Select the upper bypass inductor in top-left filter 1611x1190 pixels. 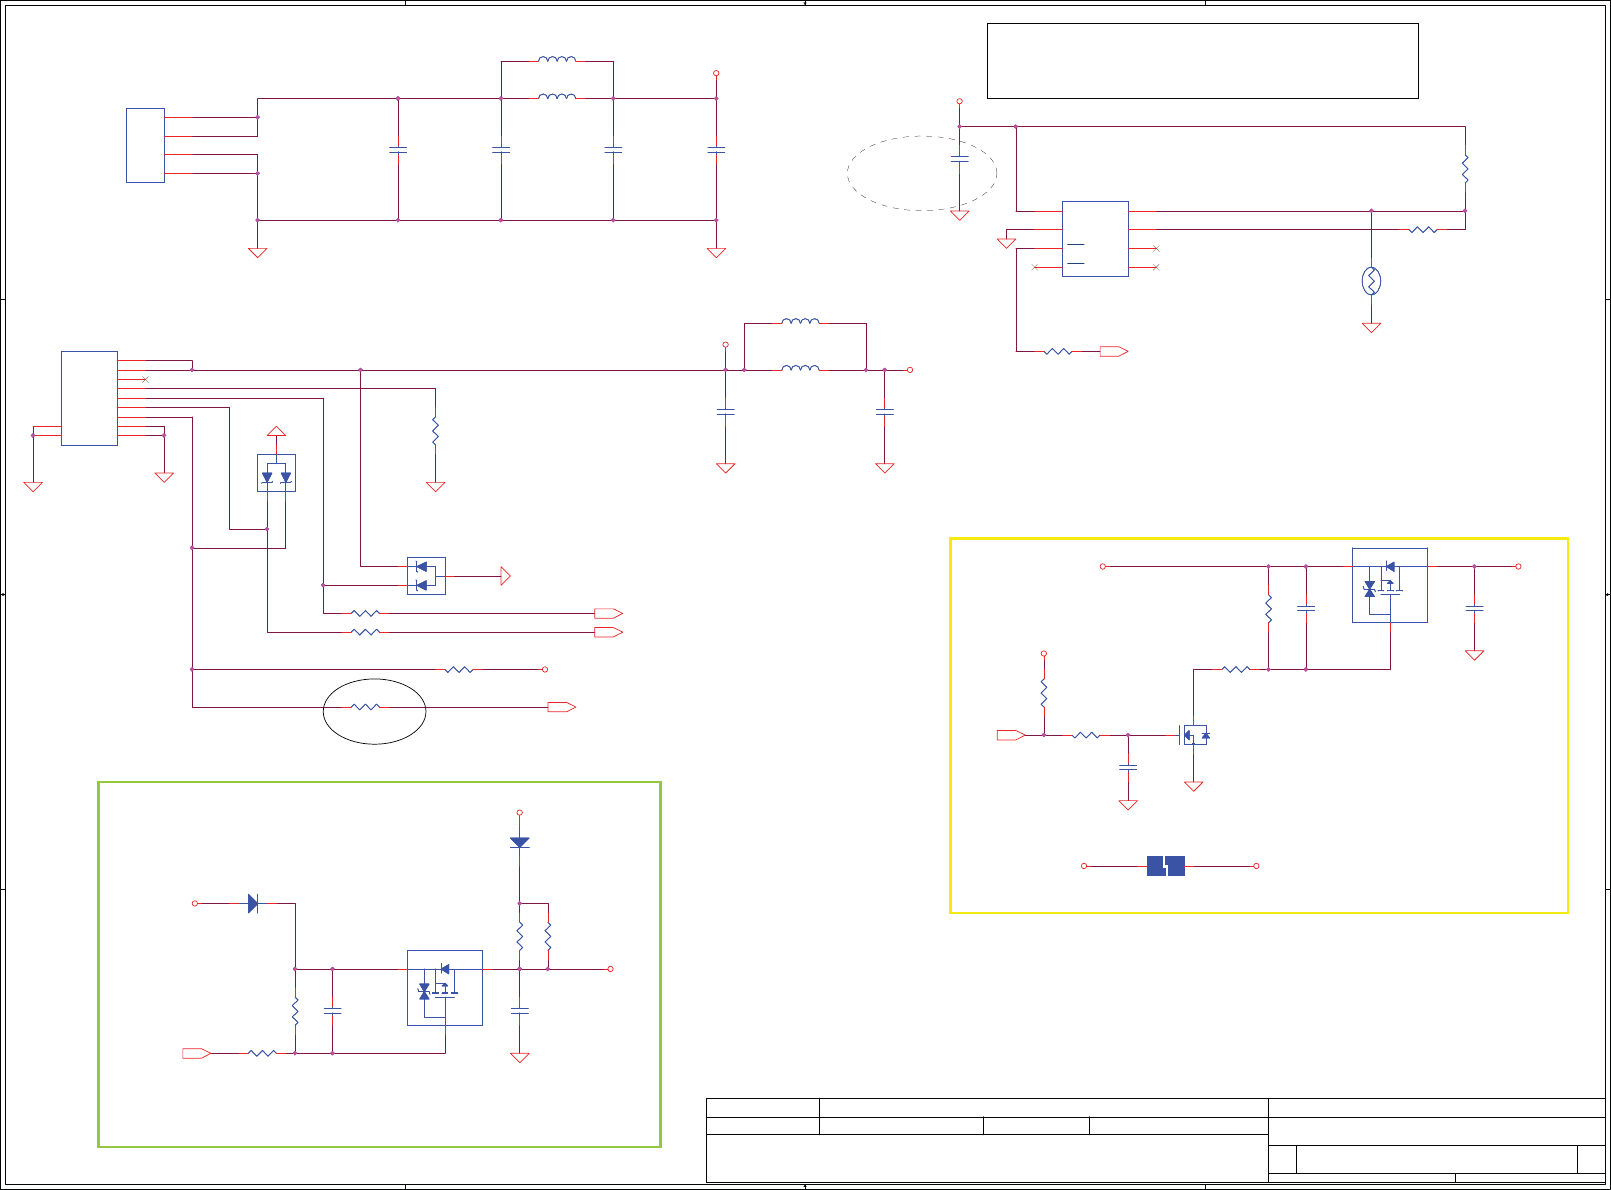[557, 60]
